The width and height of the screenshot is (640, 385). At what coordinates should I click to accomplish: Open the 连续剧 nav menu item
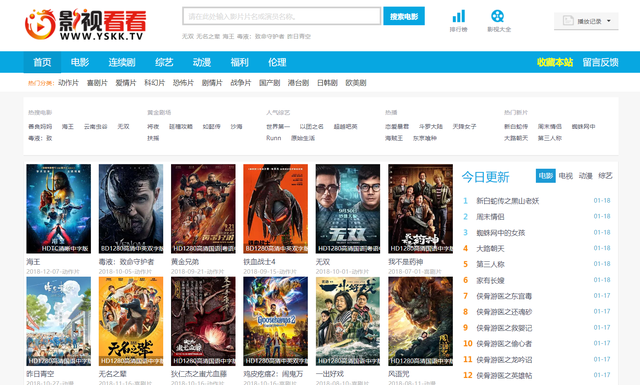coord(122,62)
